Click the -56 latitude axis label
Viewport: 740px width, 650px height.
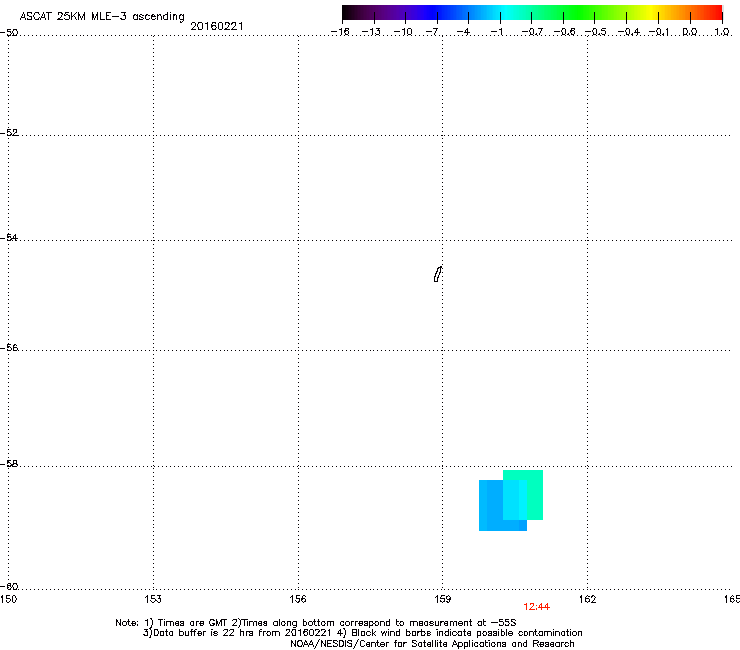9,347
